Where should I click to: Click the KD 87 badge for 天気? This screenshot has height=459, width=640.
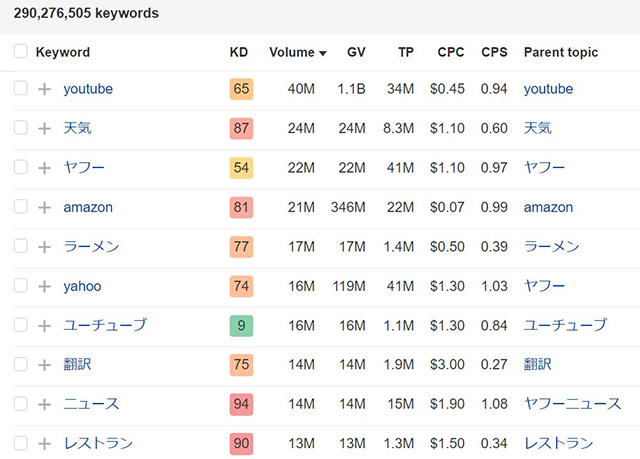241,129
